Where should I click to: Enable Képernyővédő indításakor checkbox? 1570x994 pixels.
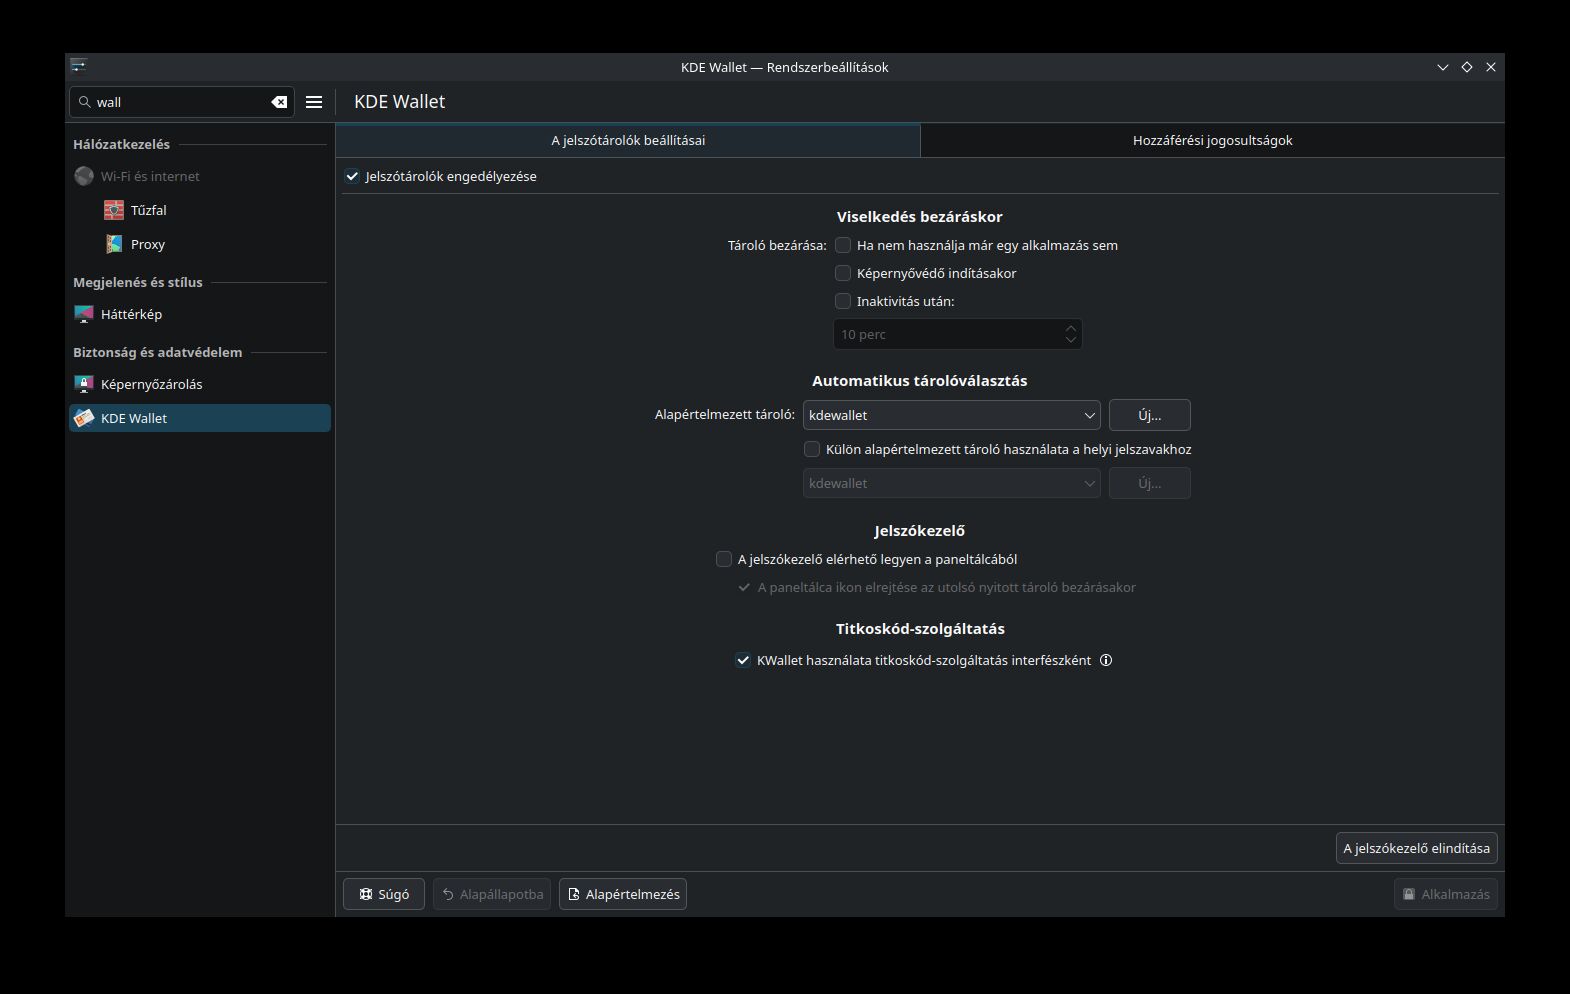tap(843, 273)
